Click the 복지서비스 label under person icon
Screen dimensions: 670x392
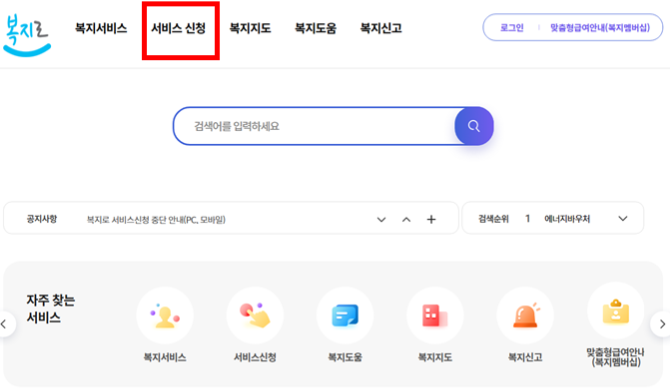pyautogui.click(x=165, y=357)
